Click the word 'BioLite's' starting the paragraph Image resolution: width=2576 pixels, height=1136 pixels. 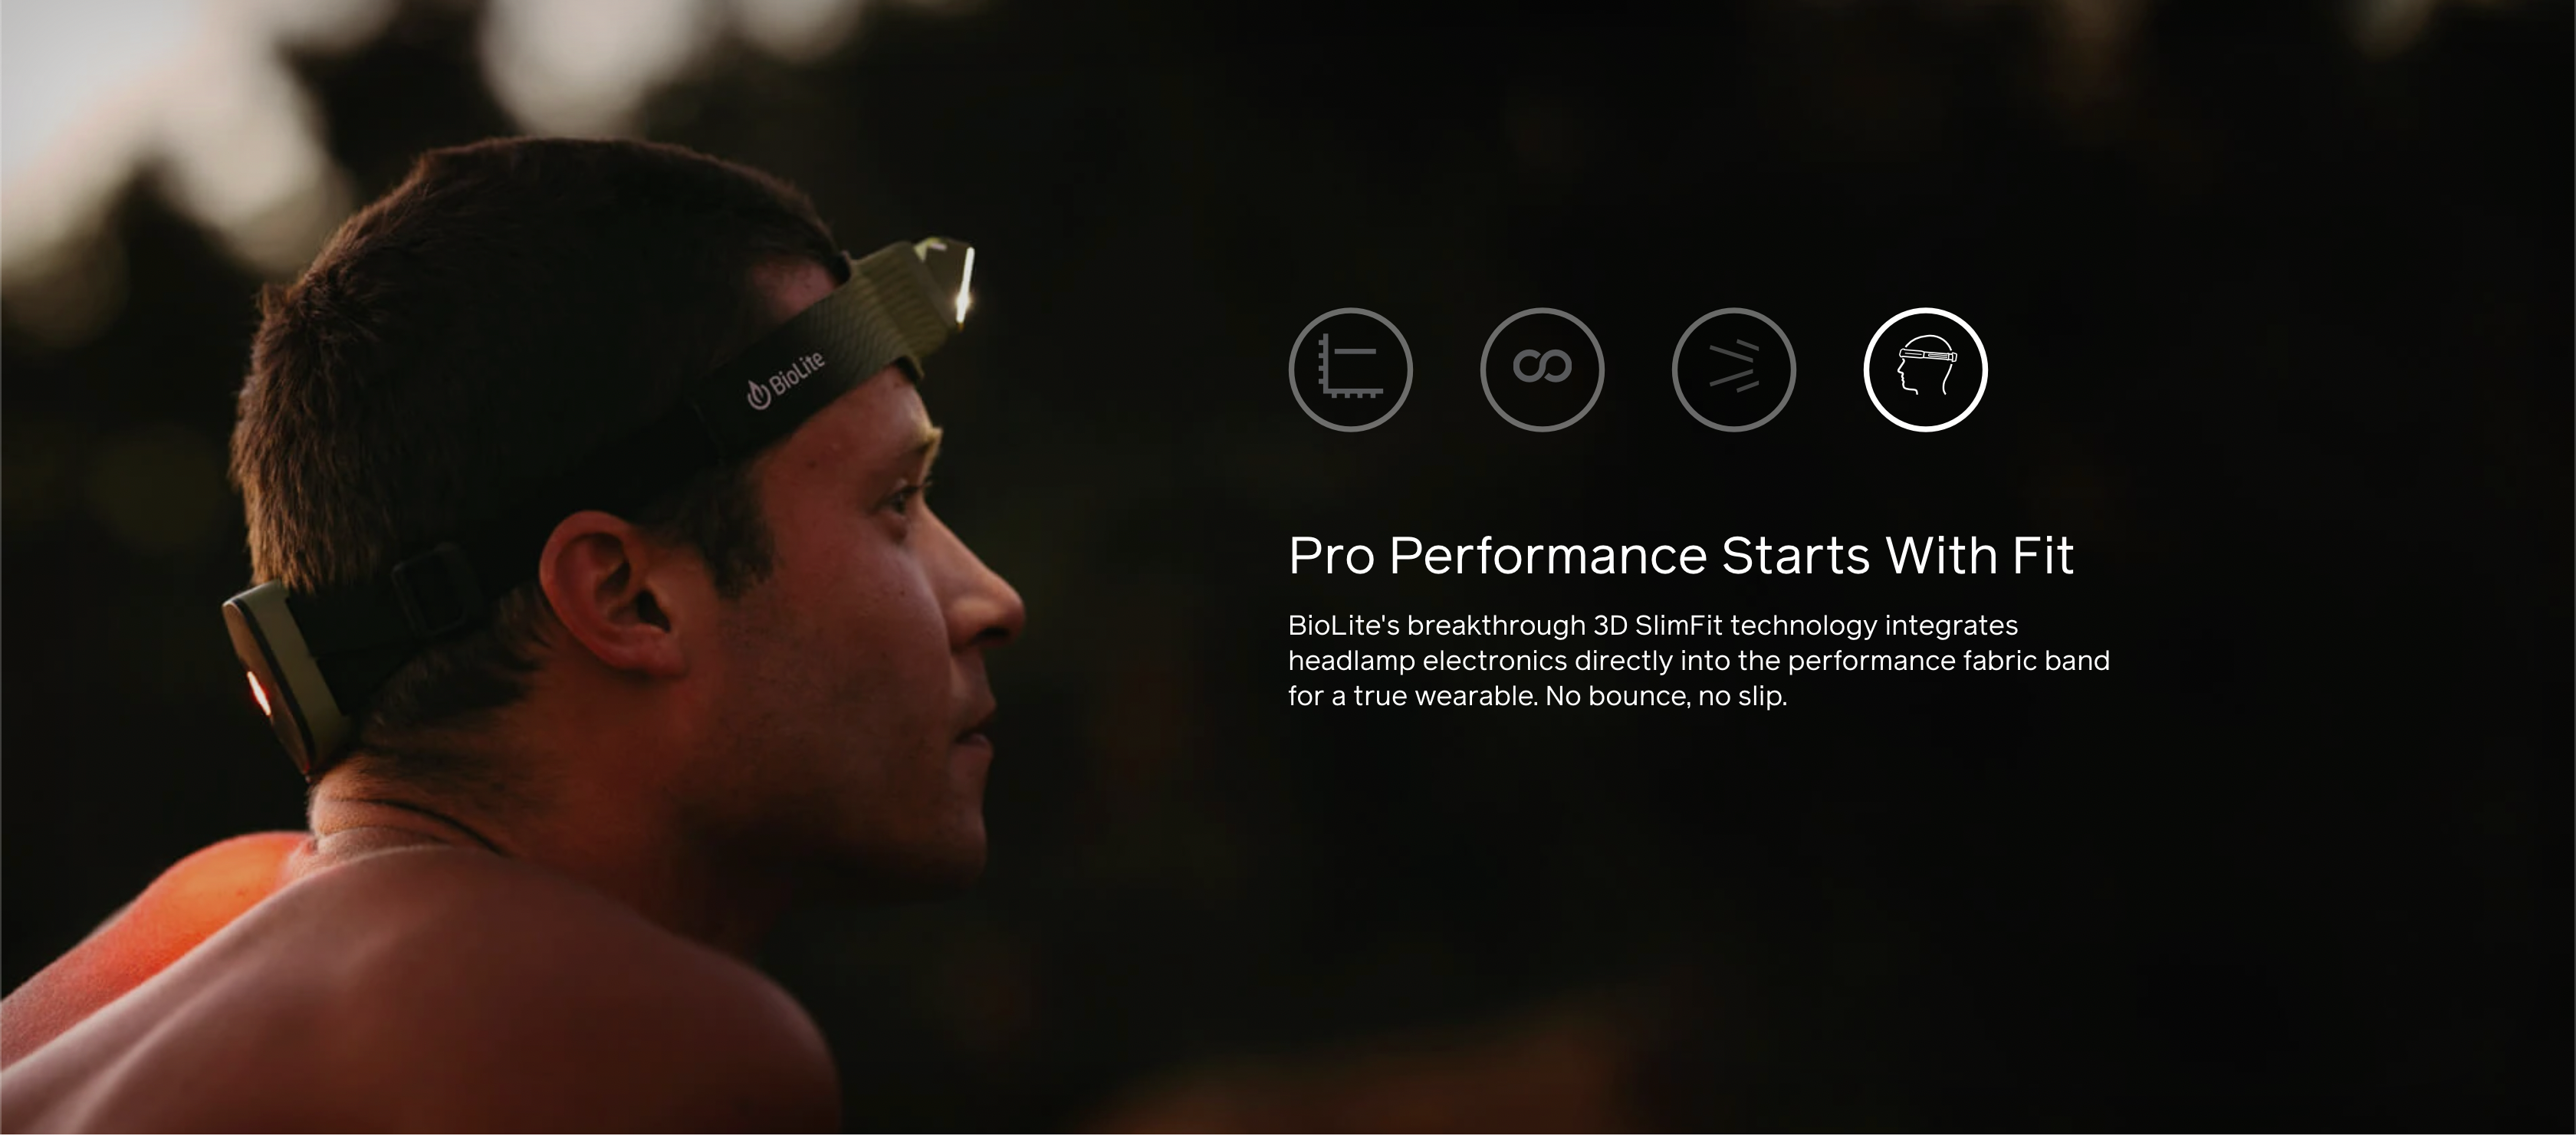1343,625
